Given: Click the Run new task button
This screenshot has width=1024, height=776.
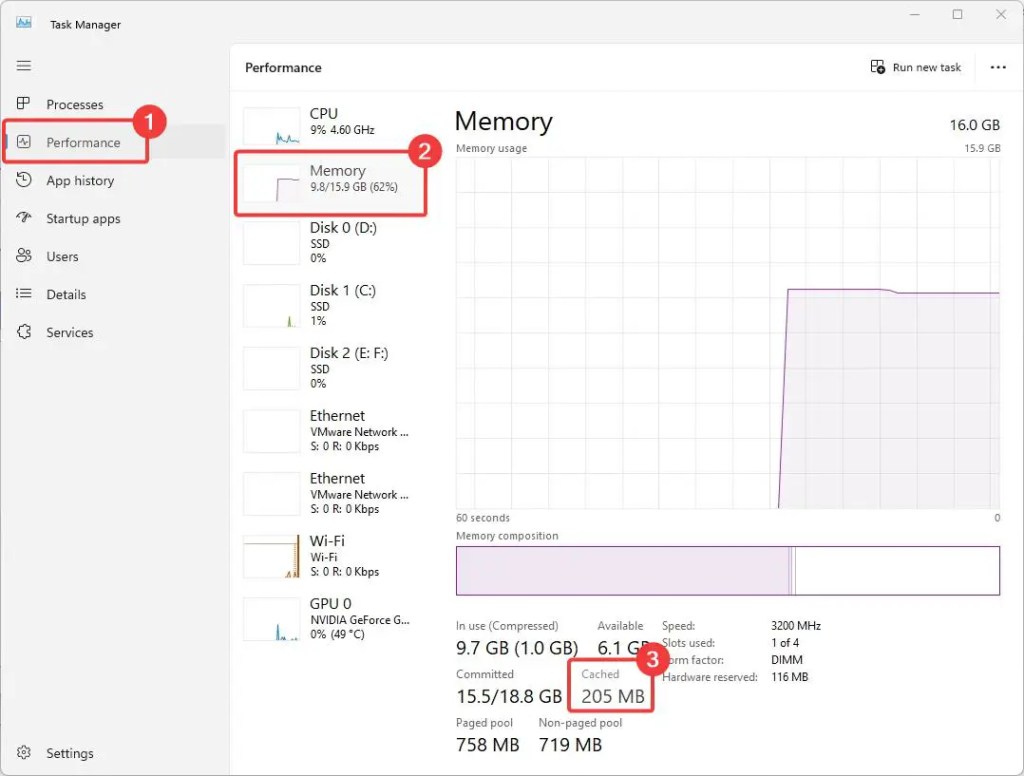Looking at the screenshot, I should pyautogui.click(x=916, y=67).
